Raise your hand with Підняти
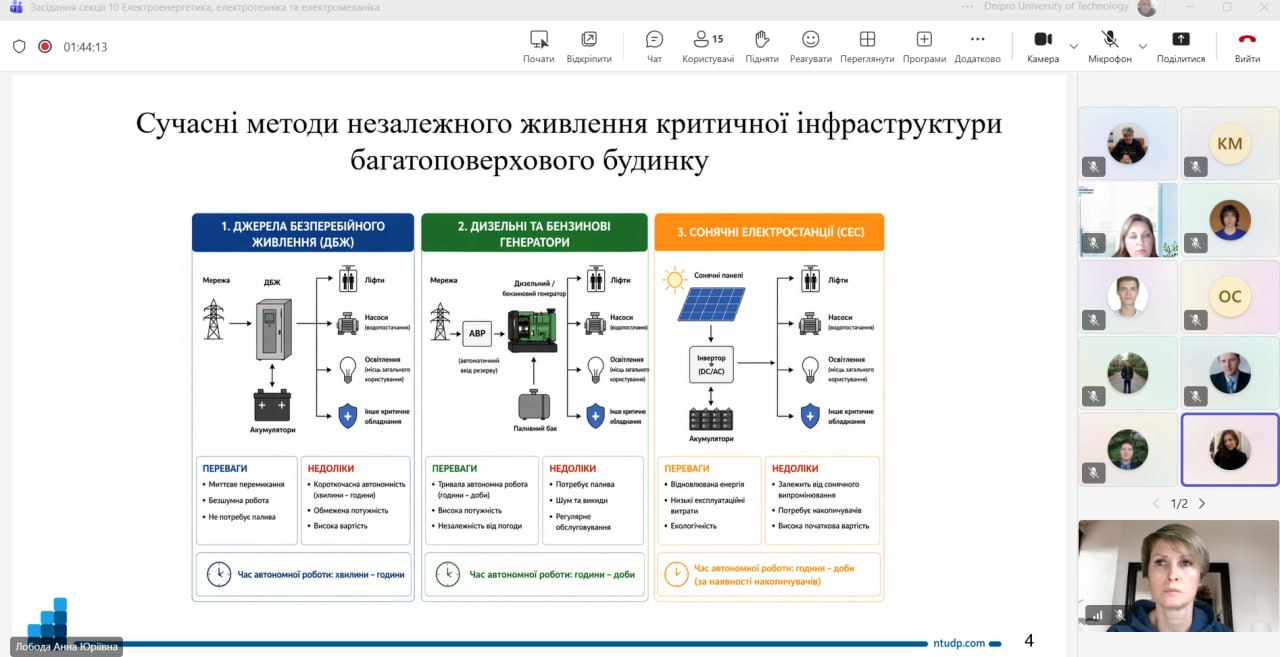1280x657 pixels. pyautogui.click(x=761, y=45)
